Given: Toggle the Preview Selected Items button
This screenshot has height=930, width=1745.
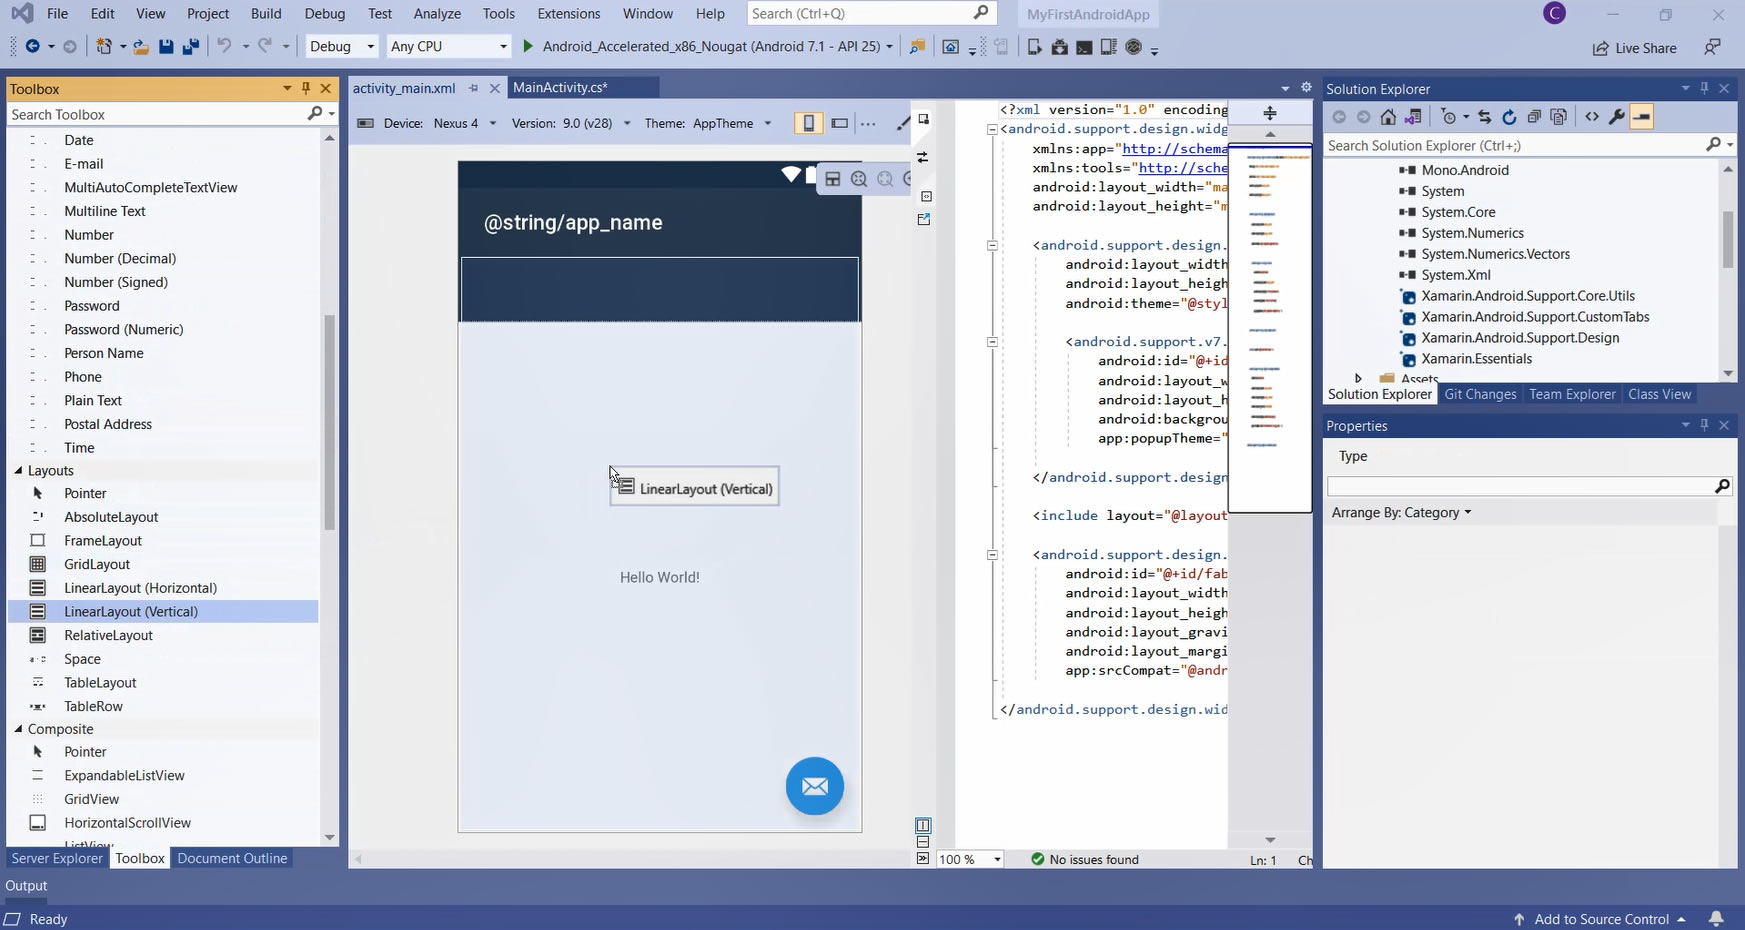Looking at the screenshot, I should tap(1641, 117).
